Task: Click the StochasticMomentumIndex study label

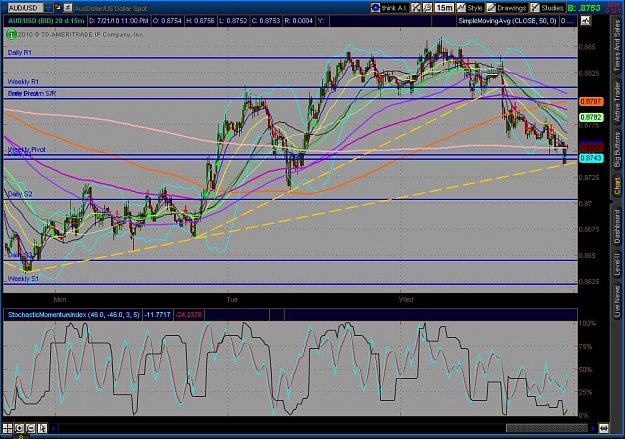Action: [74, 315]
